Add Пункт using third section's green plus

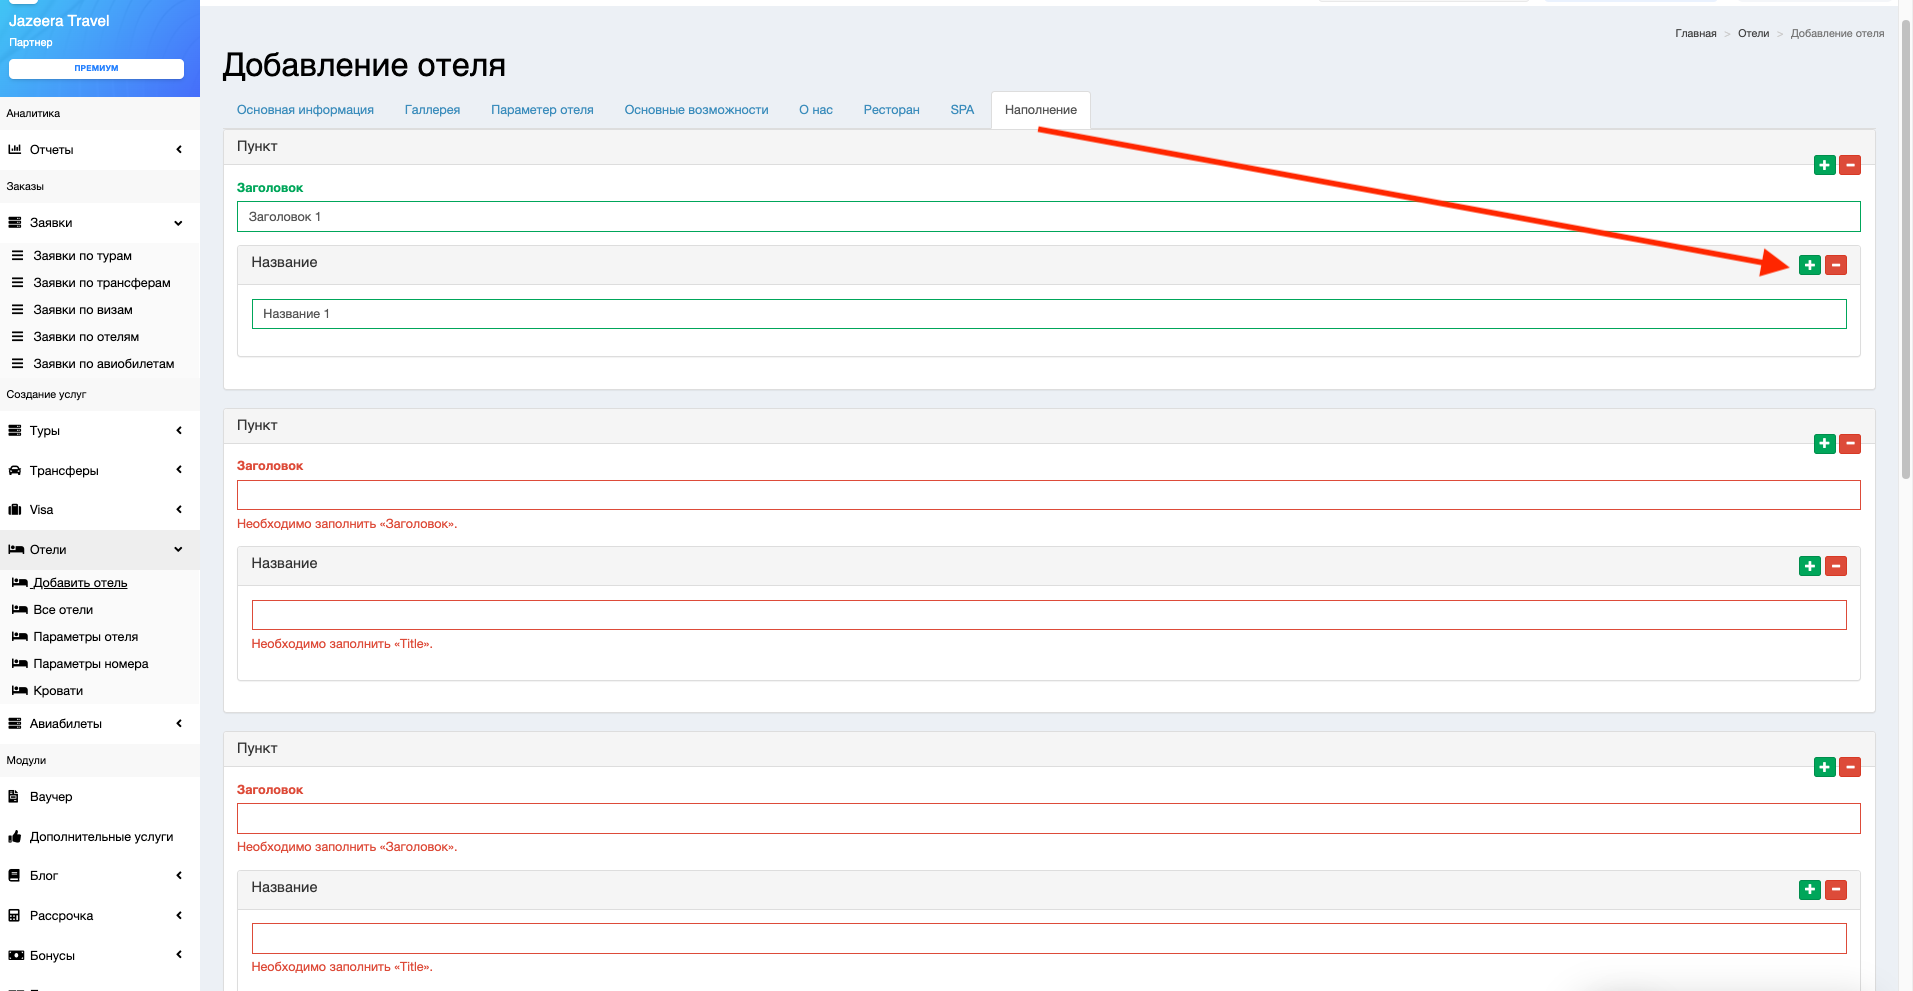[1824, 767]
